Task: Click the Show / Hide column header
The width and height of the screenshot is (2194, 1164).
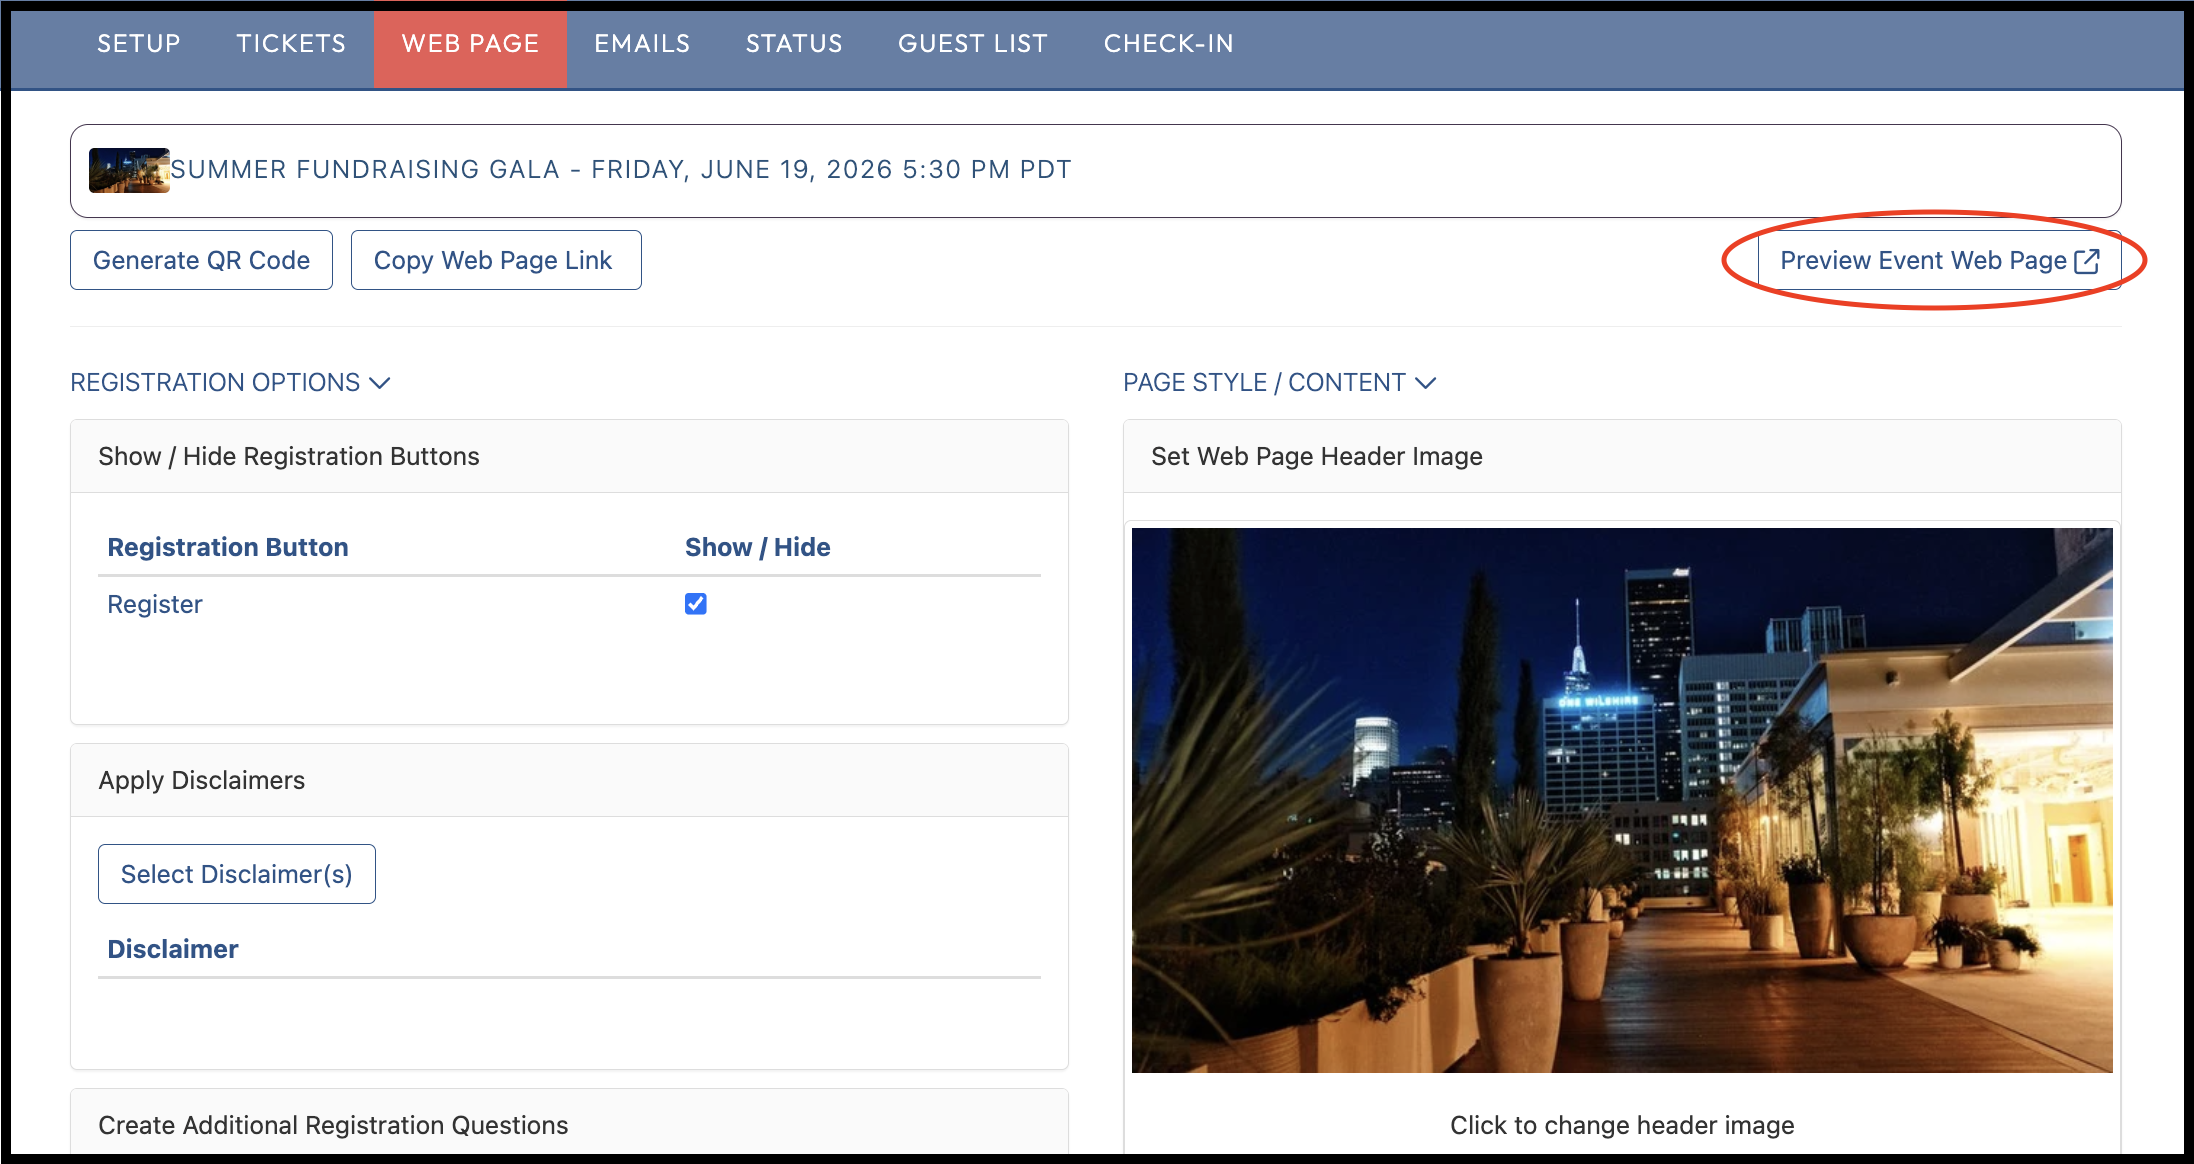Action: click(758, 547)
